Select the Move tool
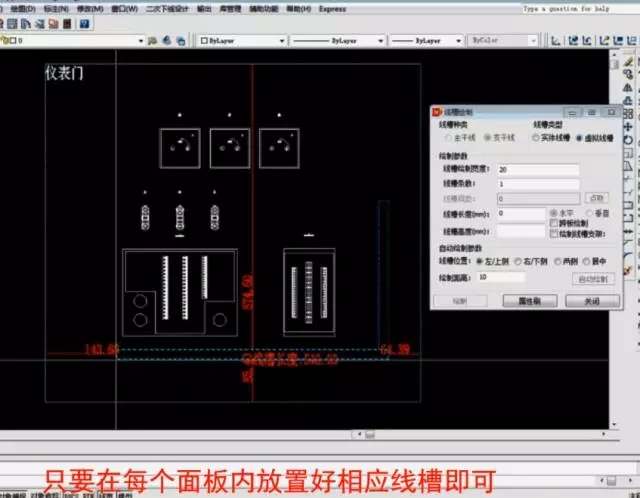The image size is (640, 498). pos(628,127)
